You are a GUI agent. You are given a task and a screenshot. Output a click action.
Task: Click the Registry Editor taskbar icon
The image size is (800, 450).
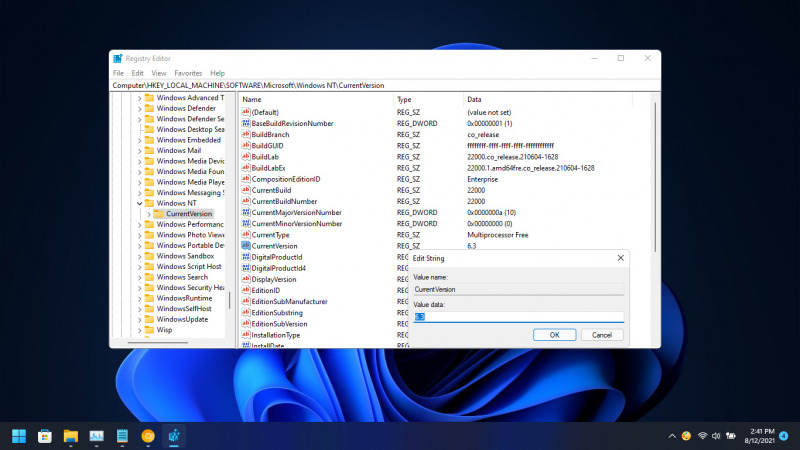point(173,436)
